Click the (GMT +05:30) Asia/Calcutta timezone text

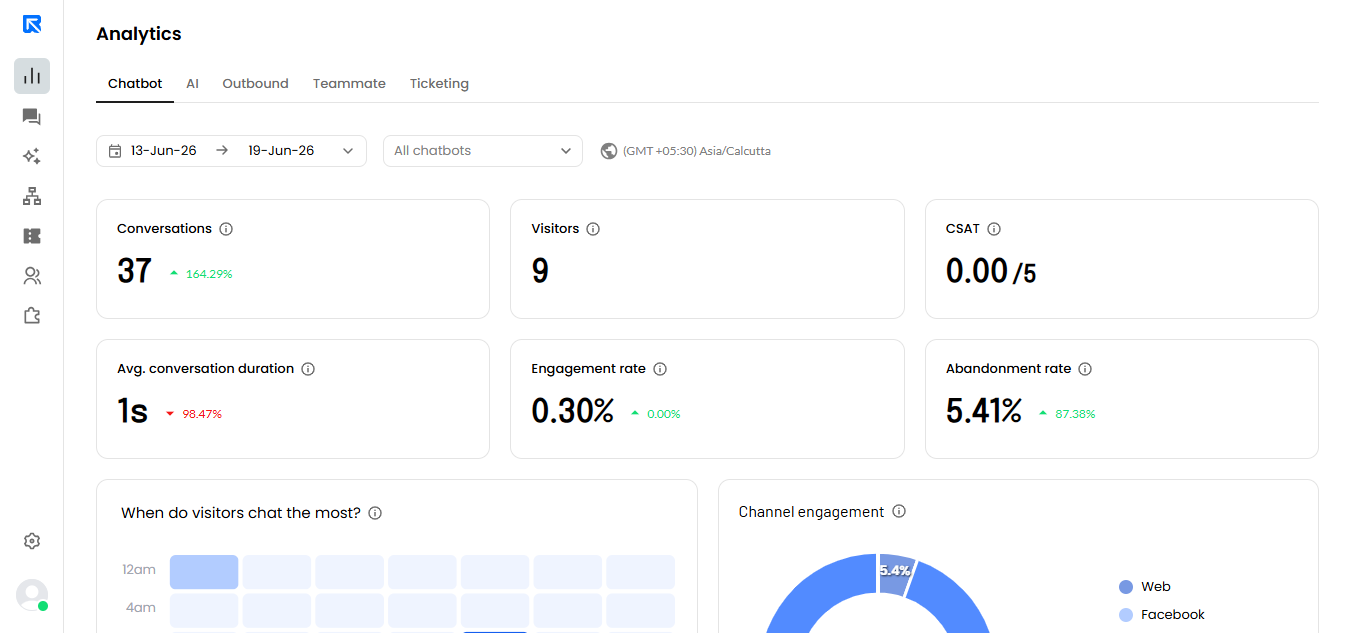pos(696,151)
